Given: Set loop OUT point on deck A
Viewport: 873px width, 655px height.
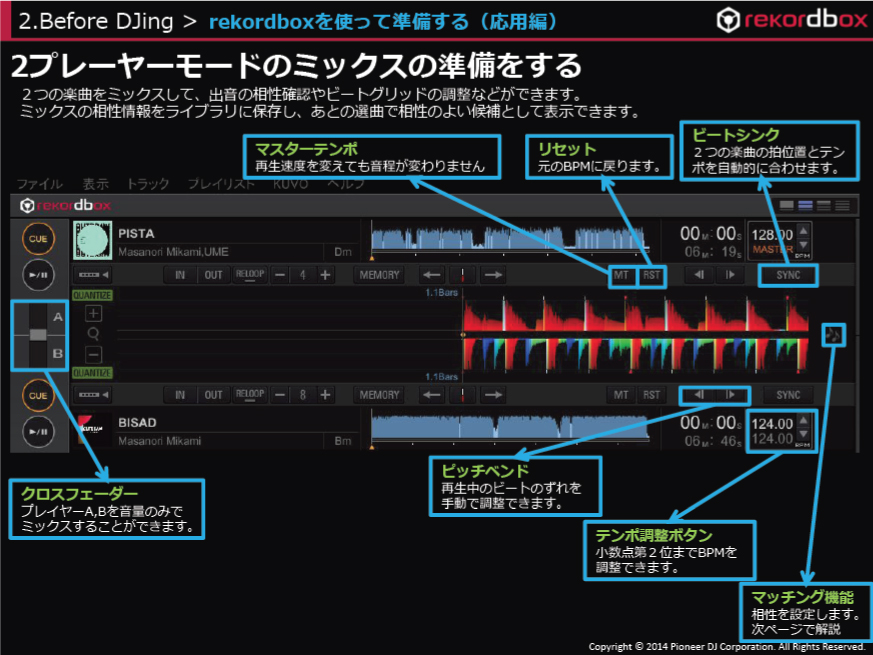Looking at the screenshot, I should pyautogui.click(x=213, y=275).
